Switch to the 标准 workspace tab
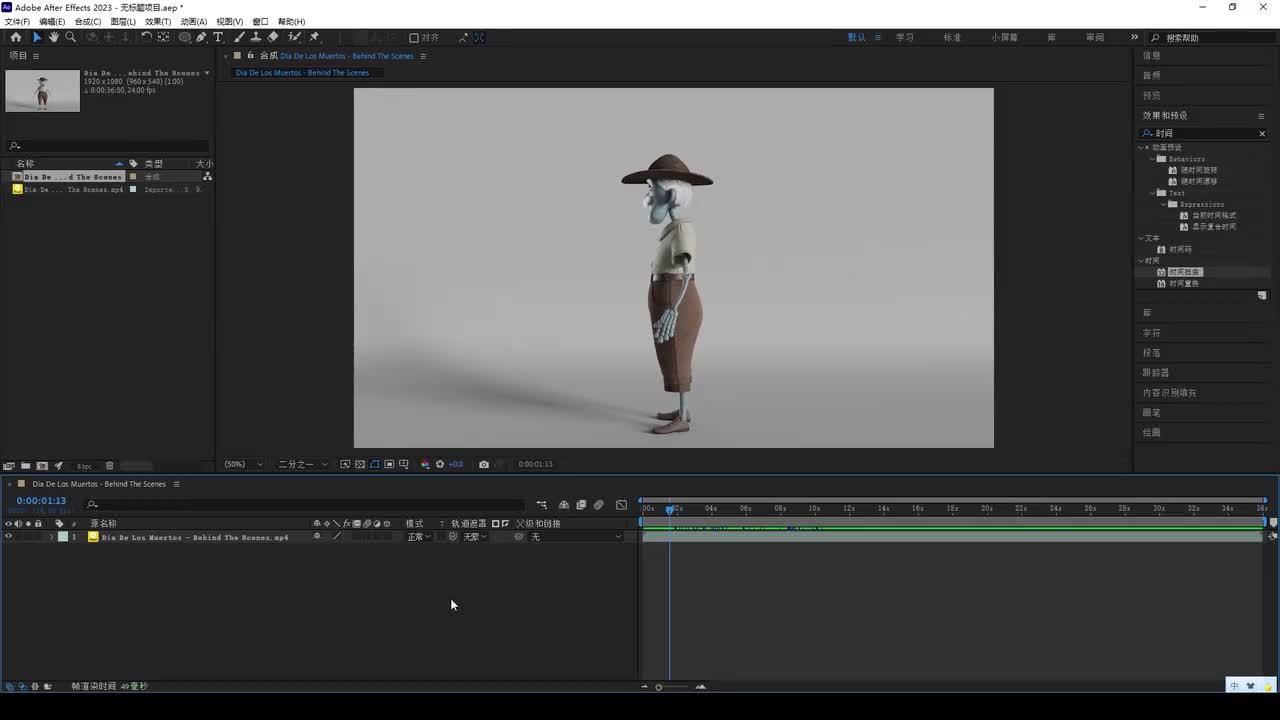 click(x=952, y=38)
